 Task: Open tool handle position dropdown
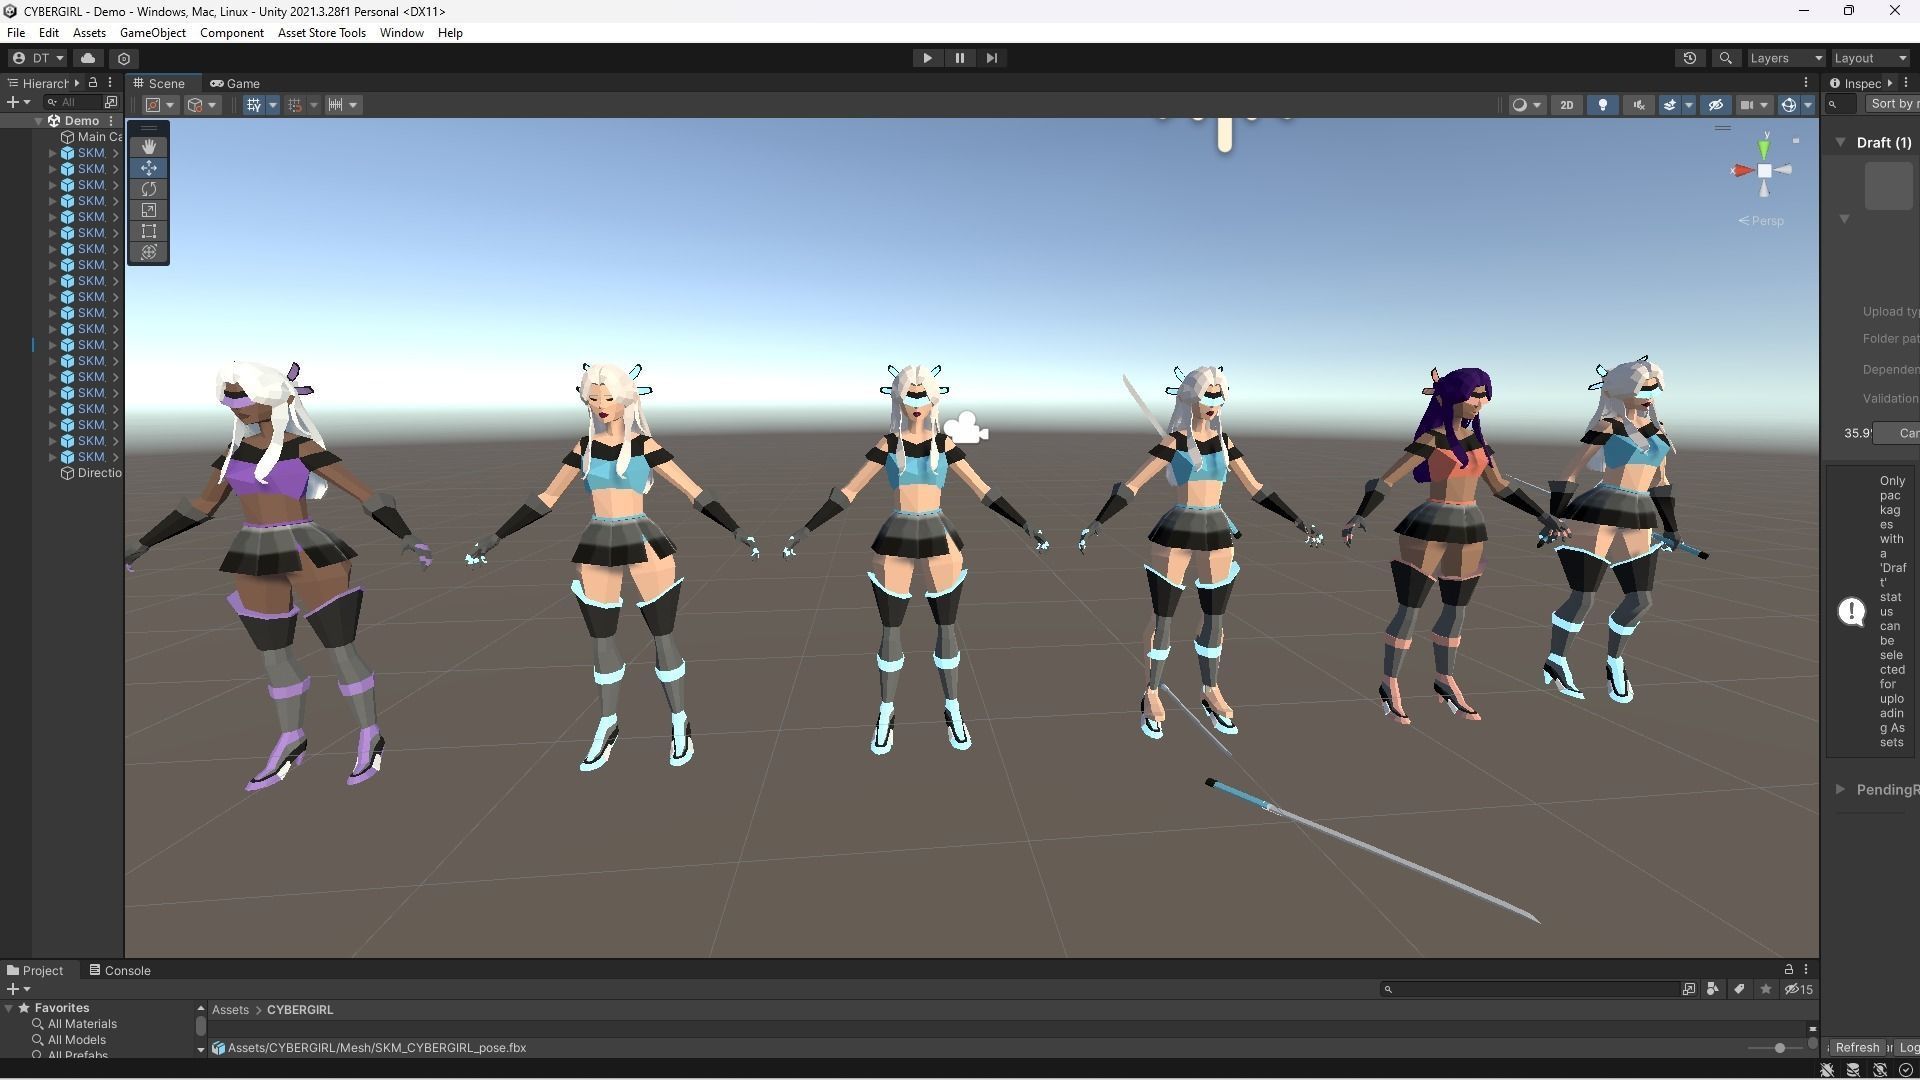click(x=160, y=105)
